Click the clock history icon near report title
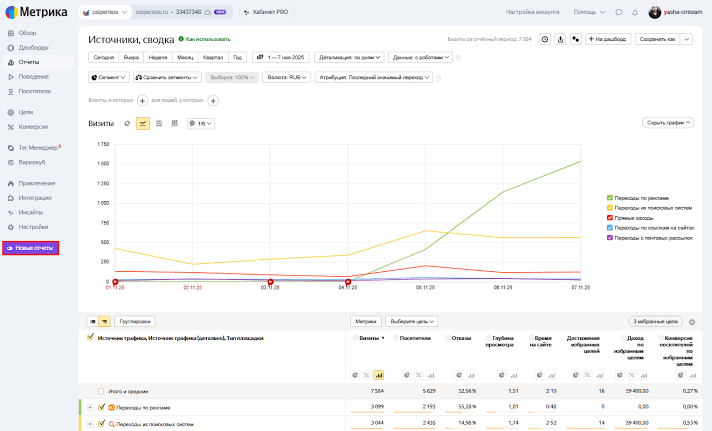Image resolution: width=712 pixels, height=431 pixels. (x=545, y=39)
